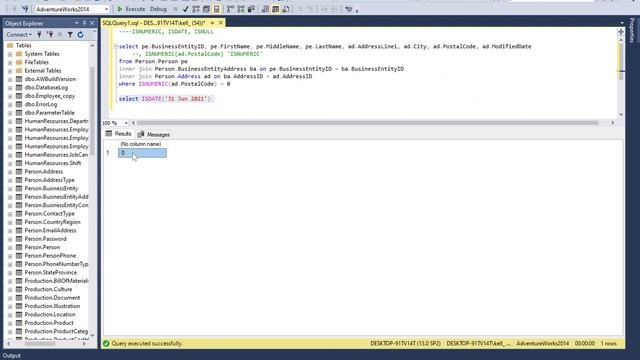640x360 pixels.
Task: Click the Results to Text icon
Action: click(265, 9)
